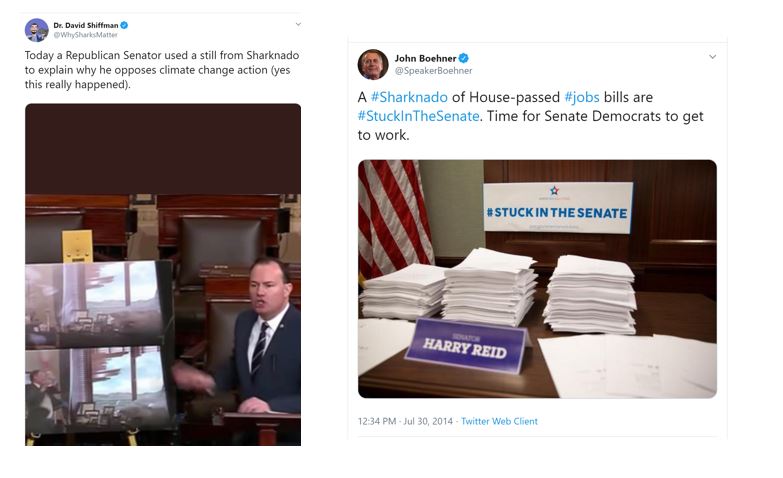The image size is (783, 478).
Task: Expand the options chevron on Shiffman's tweet
Action: tap(298, 24)
